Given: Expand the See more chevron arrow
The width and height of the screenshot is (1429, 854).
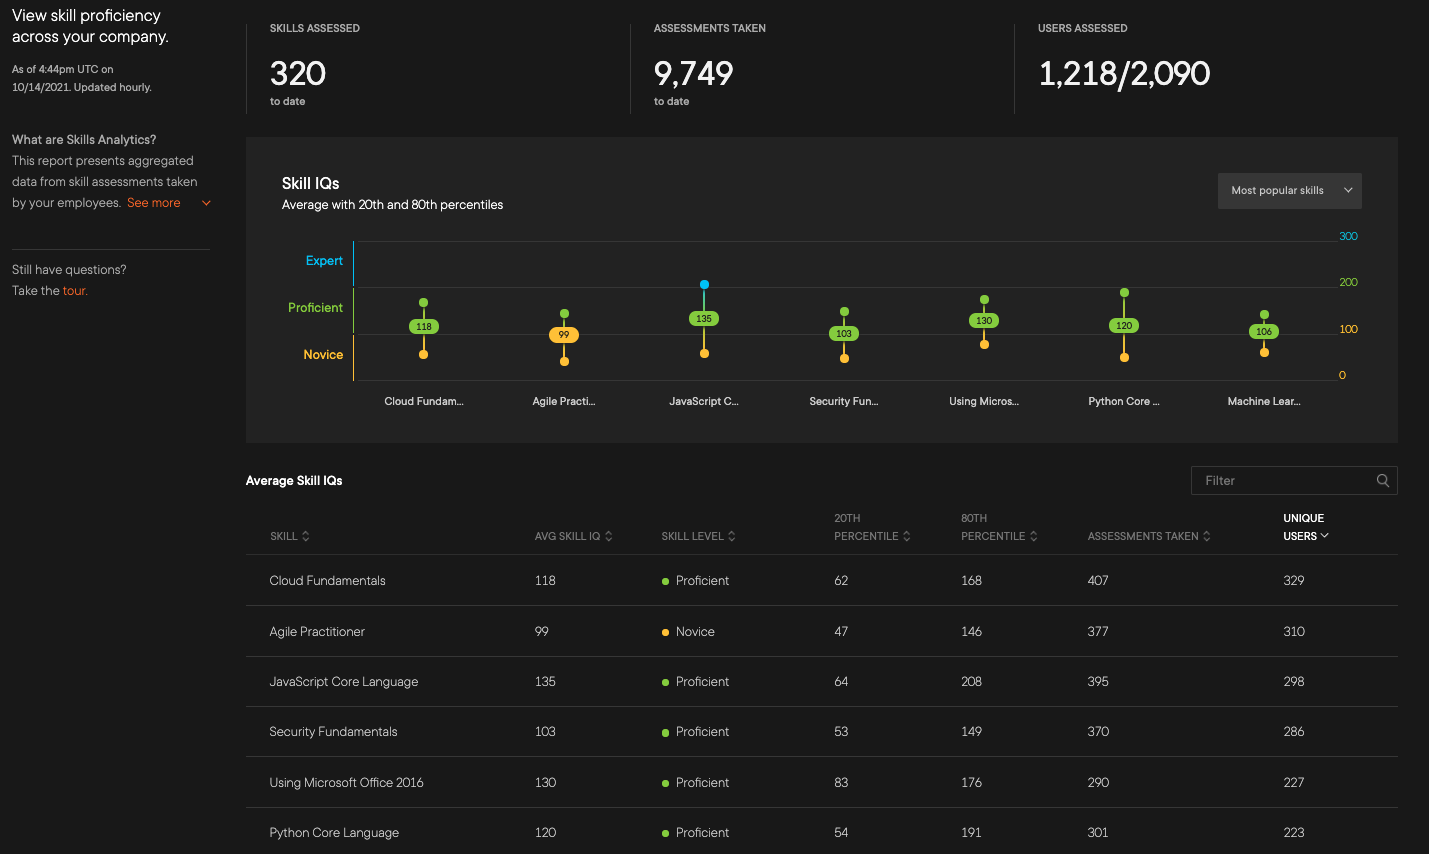Looking at the screenshot, I should [206, 203].
